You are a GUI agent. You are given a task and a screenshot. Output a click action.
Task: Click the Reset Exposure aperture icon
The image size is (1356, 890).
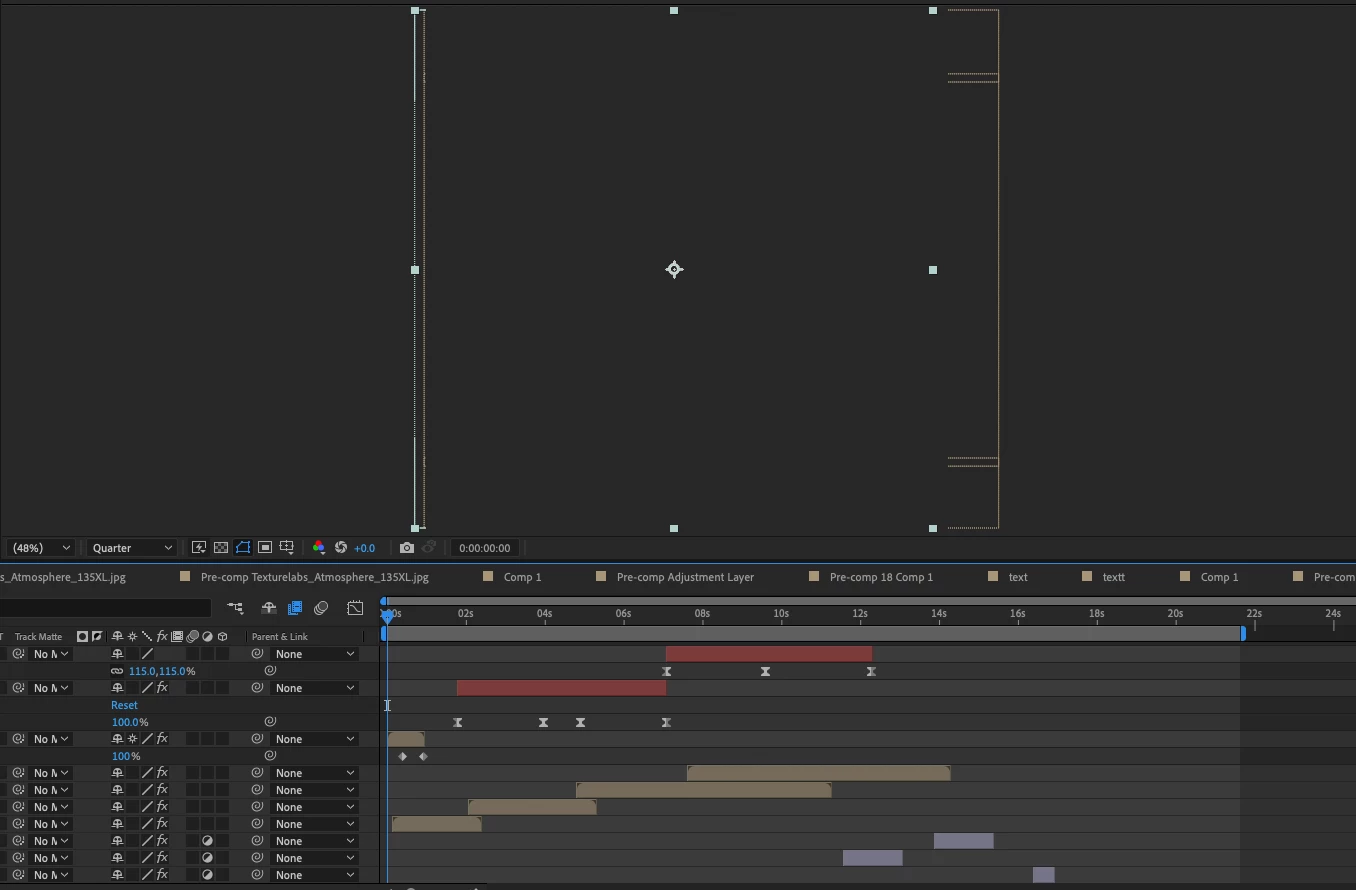[341, 548]
